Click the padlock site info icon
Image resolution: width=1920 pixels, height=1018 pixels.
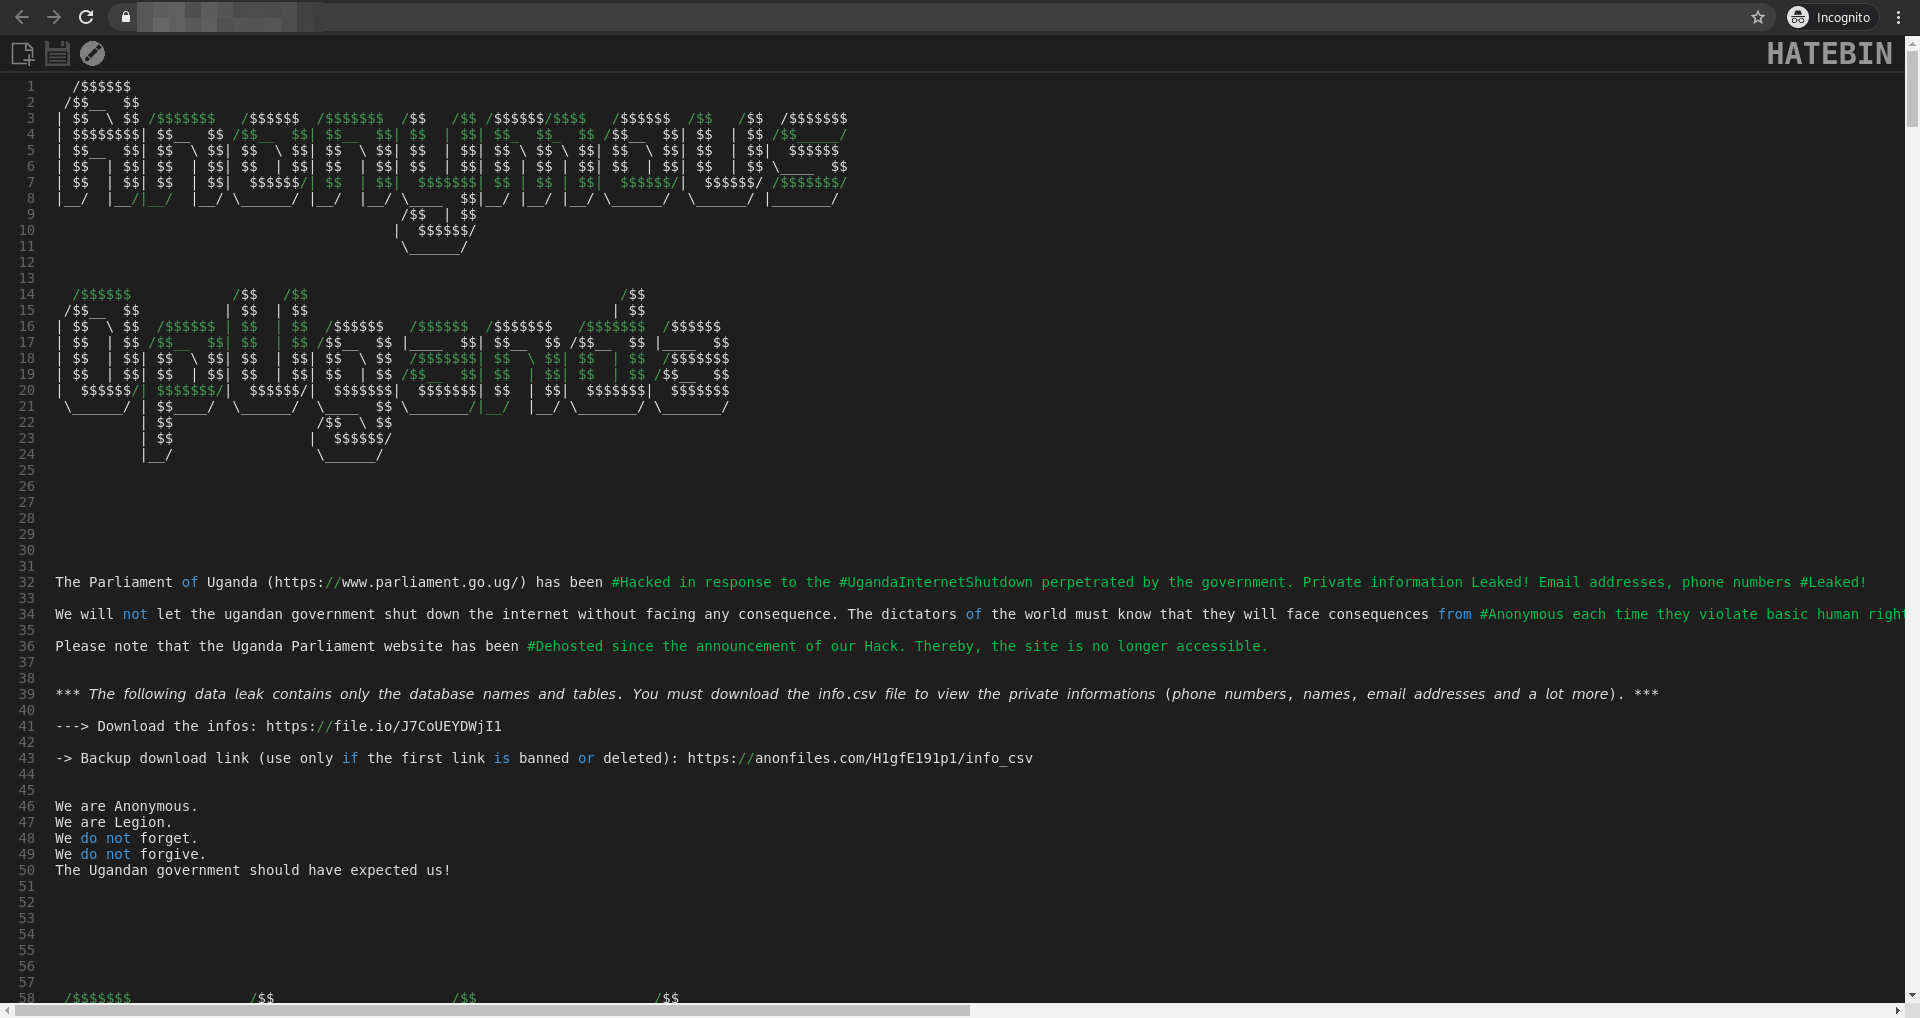[x=126, y=17]
